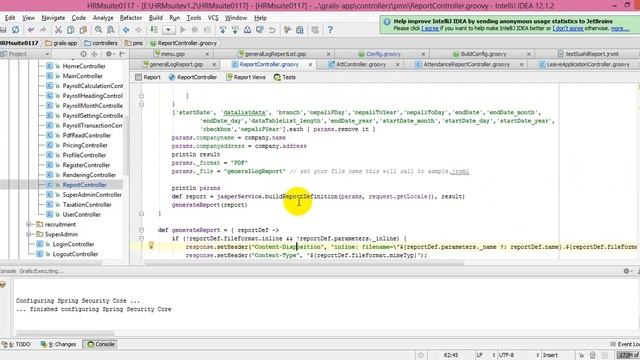Collapse the if-block fold marker

click(141, 238)
